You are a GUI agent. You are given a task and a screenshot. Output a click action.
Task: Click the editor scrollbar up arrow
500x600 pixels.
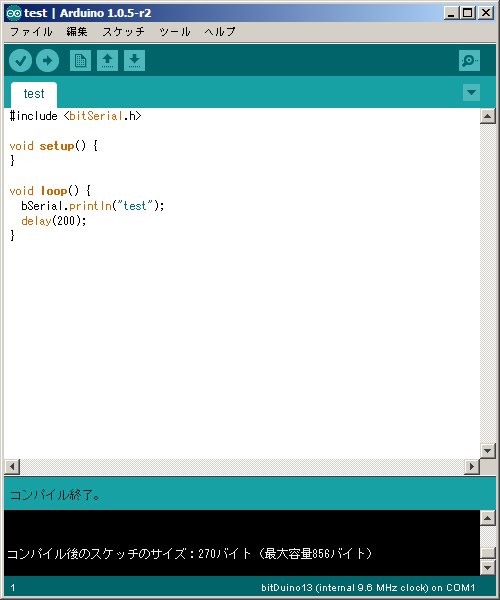click(x=488, y=116)
